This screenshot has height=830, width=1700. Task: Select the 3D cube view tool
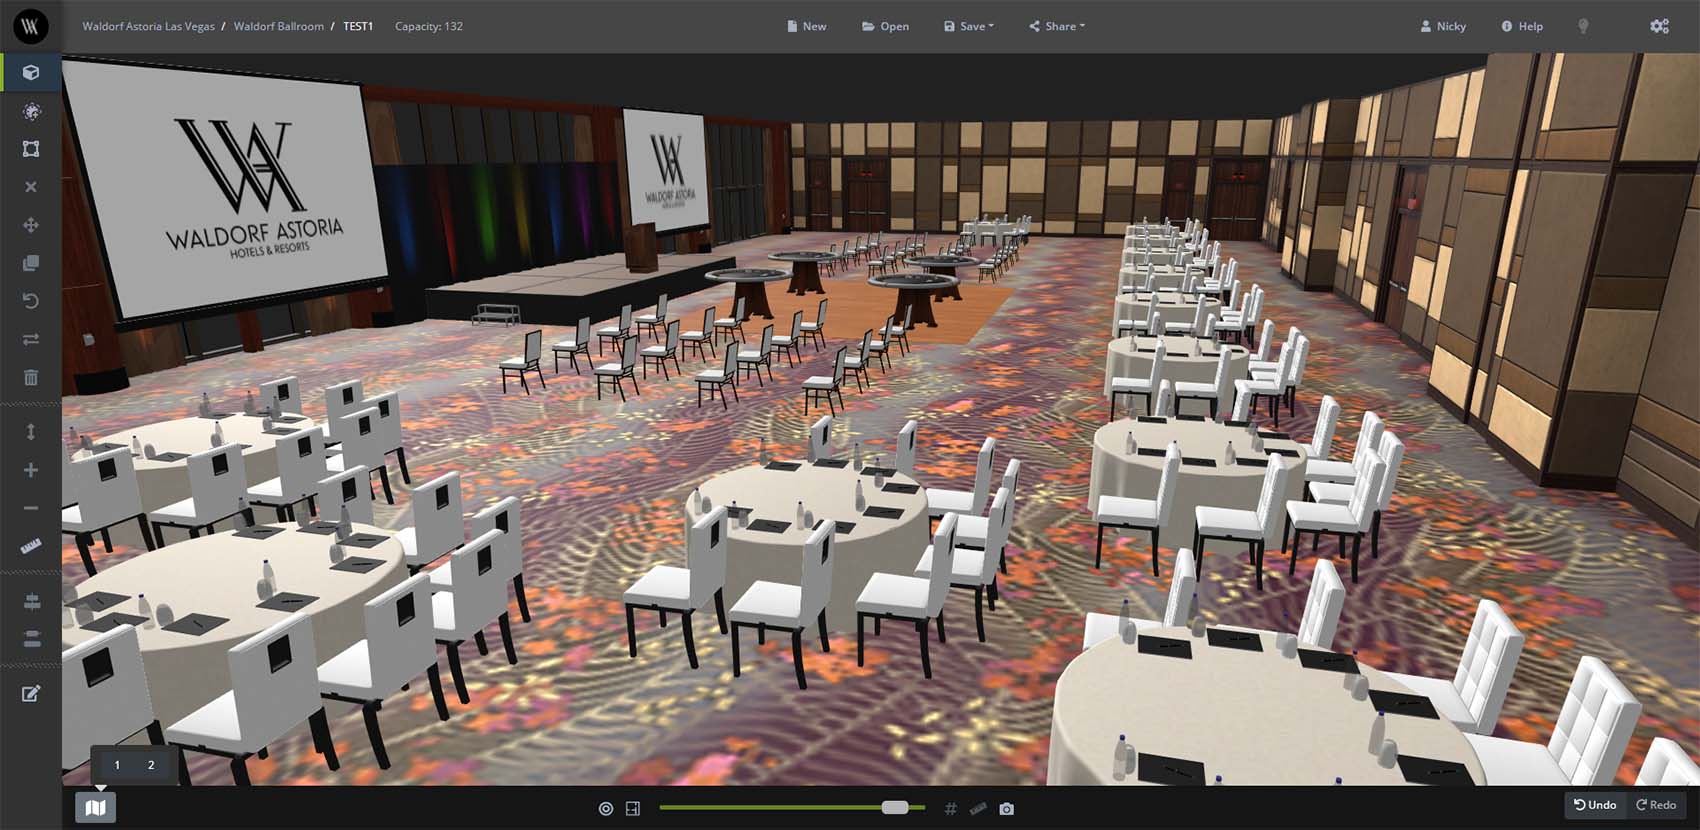(31, 72)
